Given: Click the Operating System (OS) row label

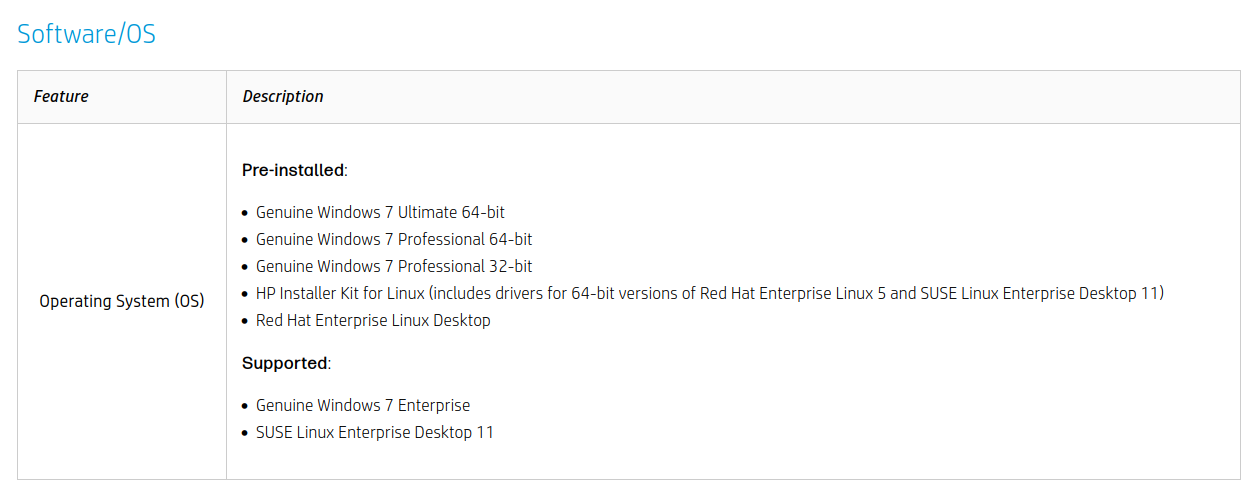Looking at the screenshot, I should click(122, 301).
